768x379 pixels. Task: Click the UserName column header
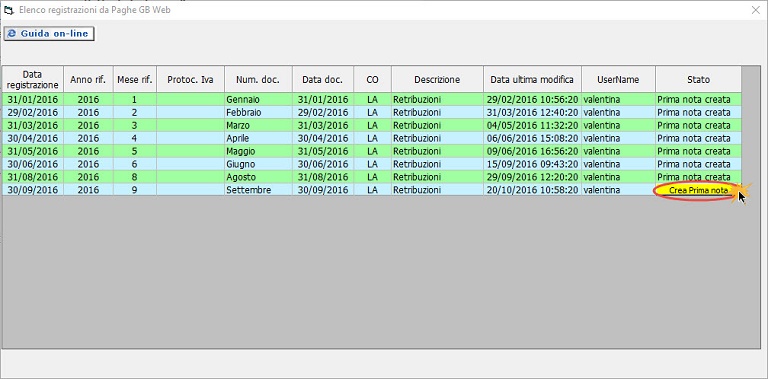pyautogui.click(x=619, y=79)
